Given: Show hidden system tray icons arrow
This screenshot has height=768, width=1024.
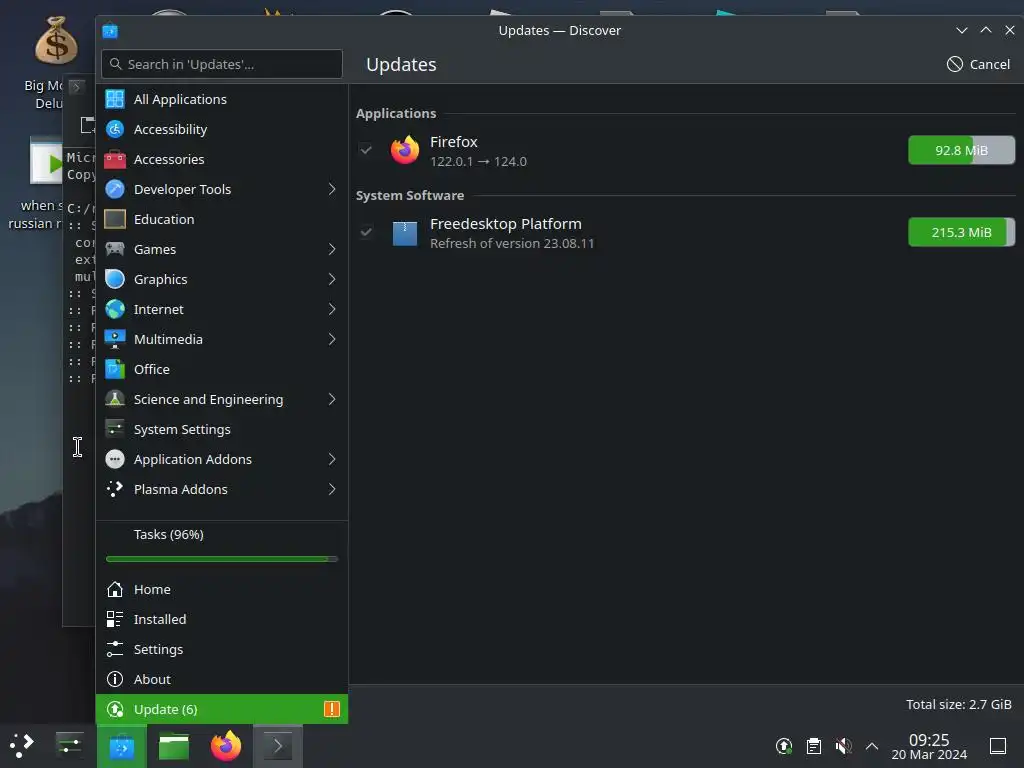Looking at the screenshot, I should (x=872, y=746).
